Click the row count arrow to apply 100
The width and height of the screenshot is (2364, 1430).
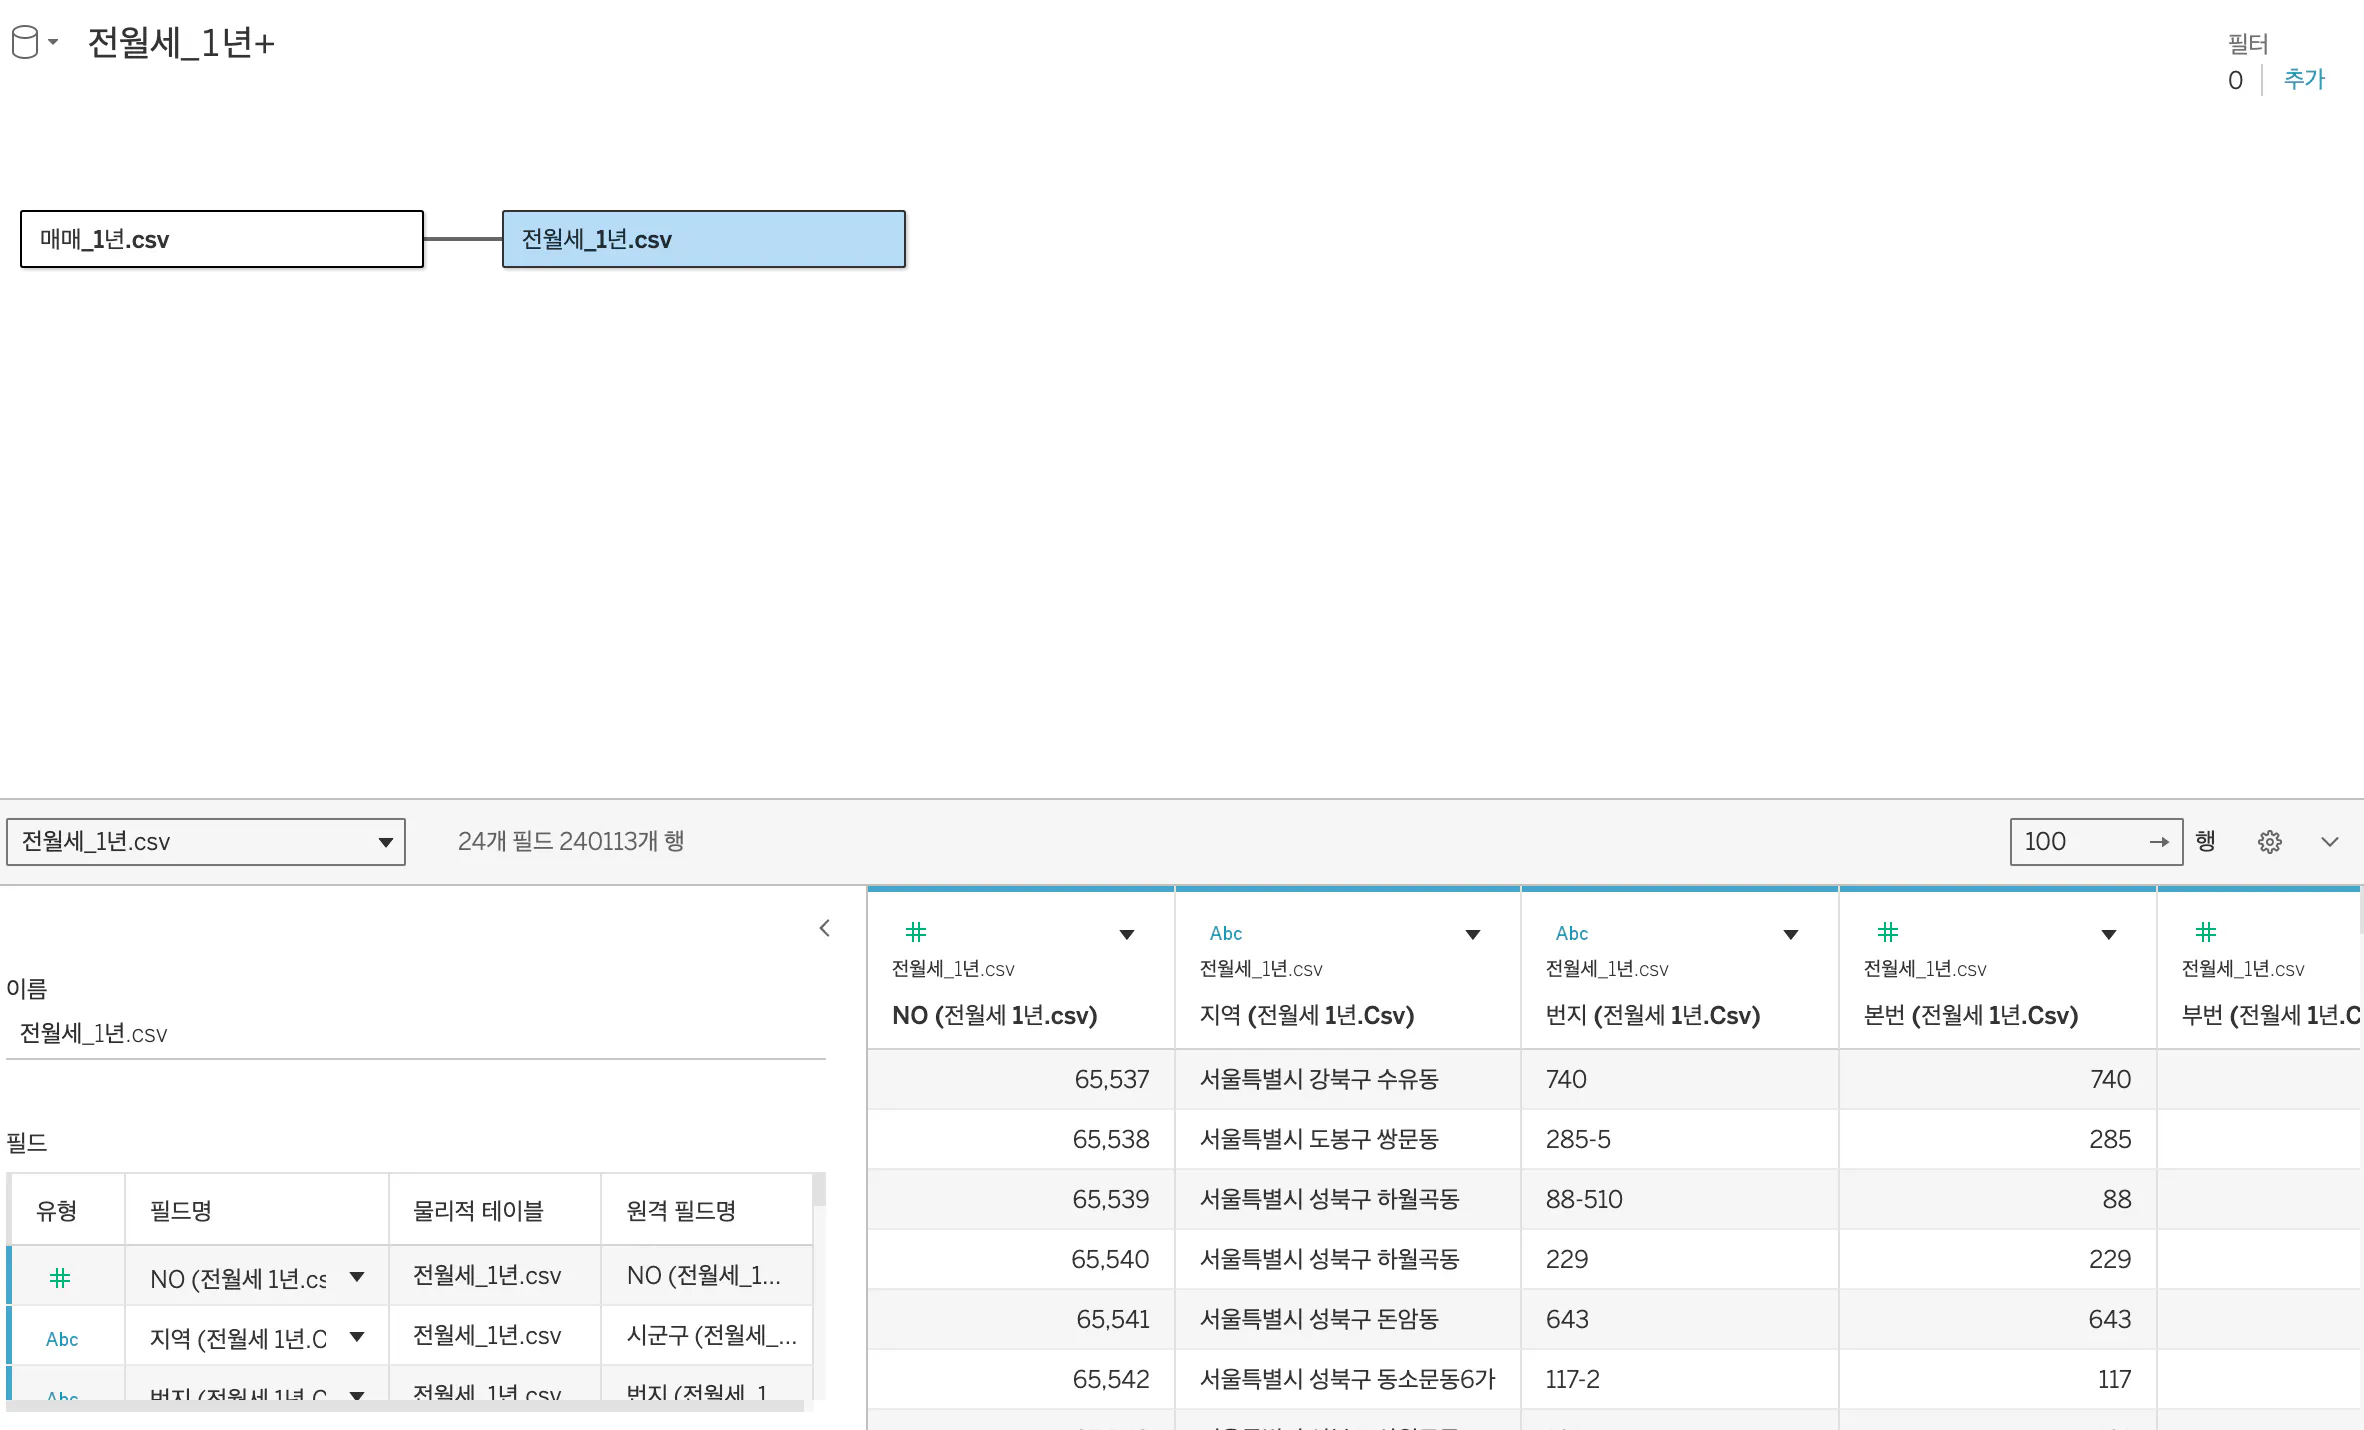(2159, 842)
